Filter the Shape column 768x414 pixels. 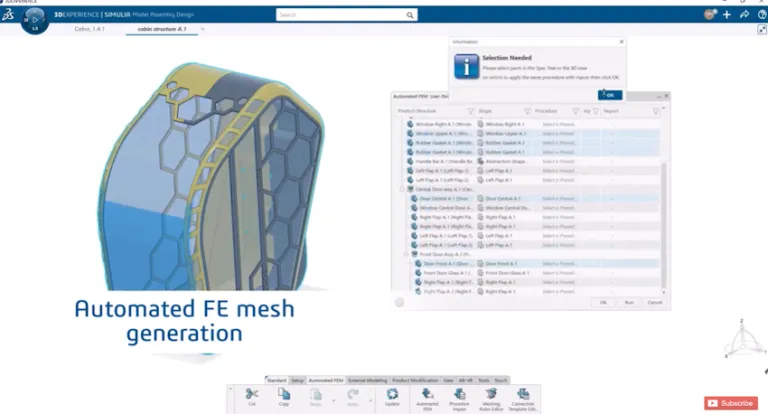coord(527,111)
